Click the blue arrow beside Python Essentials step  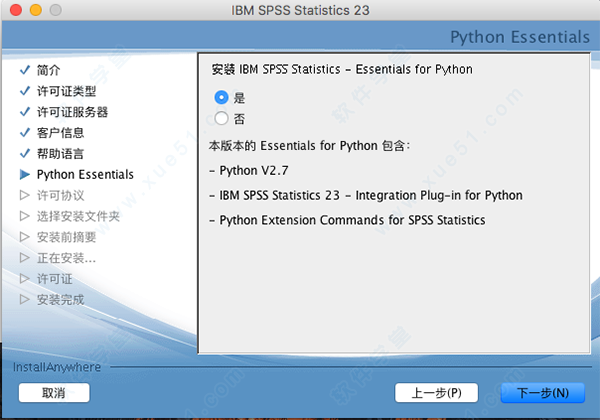(25, 174)
